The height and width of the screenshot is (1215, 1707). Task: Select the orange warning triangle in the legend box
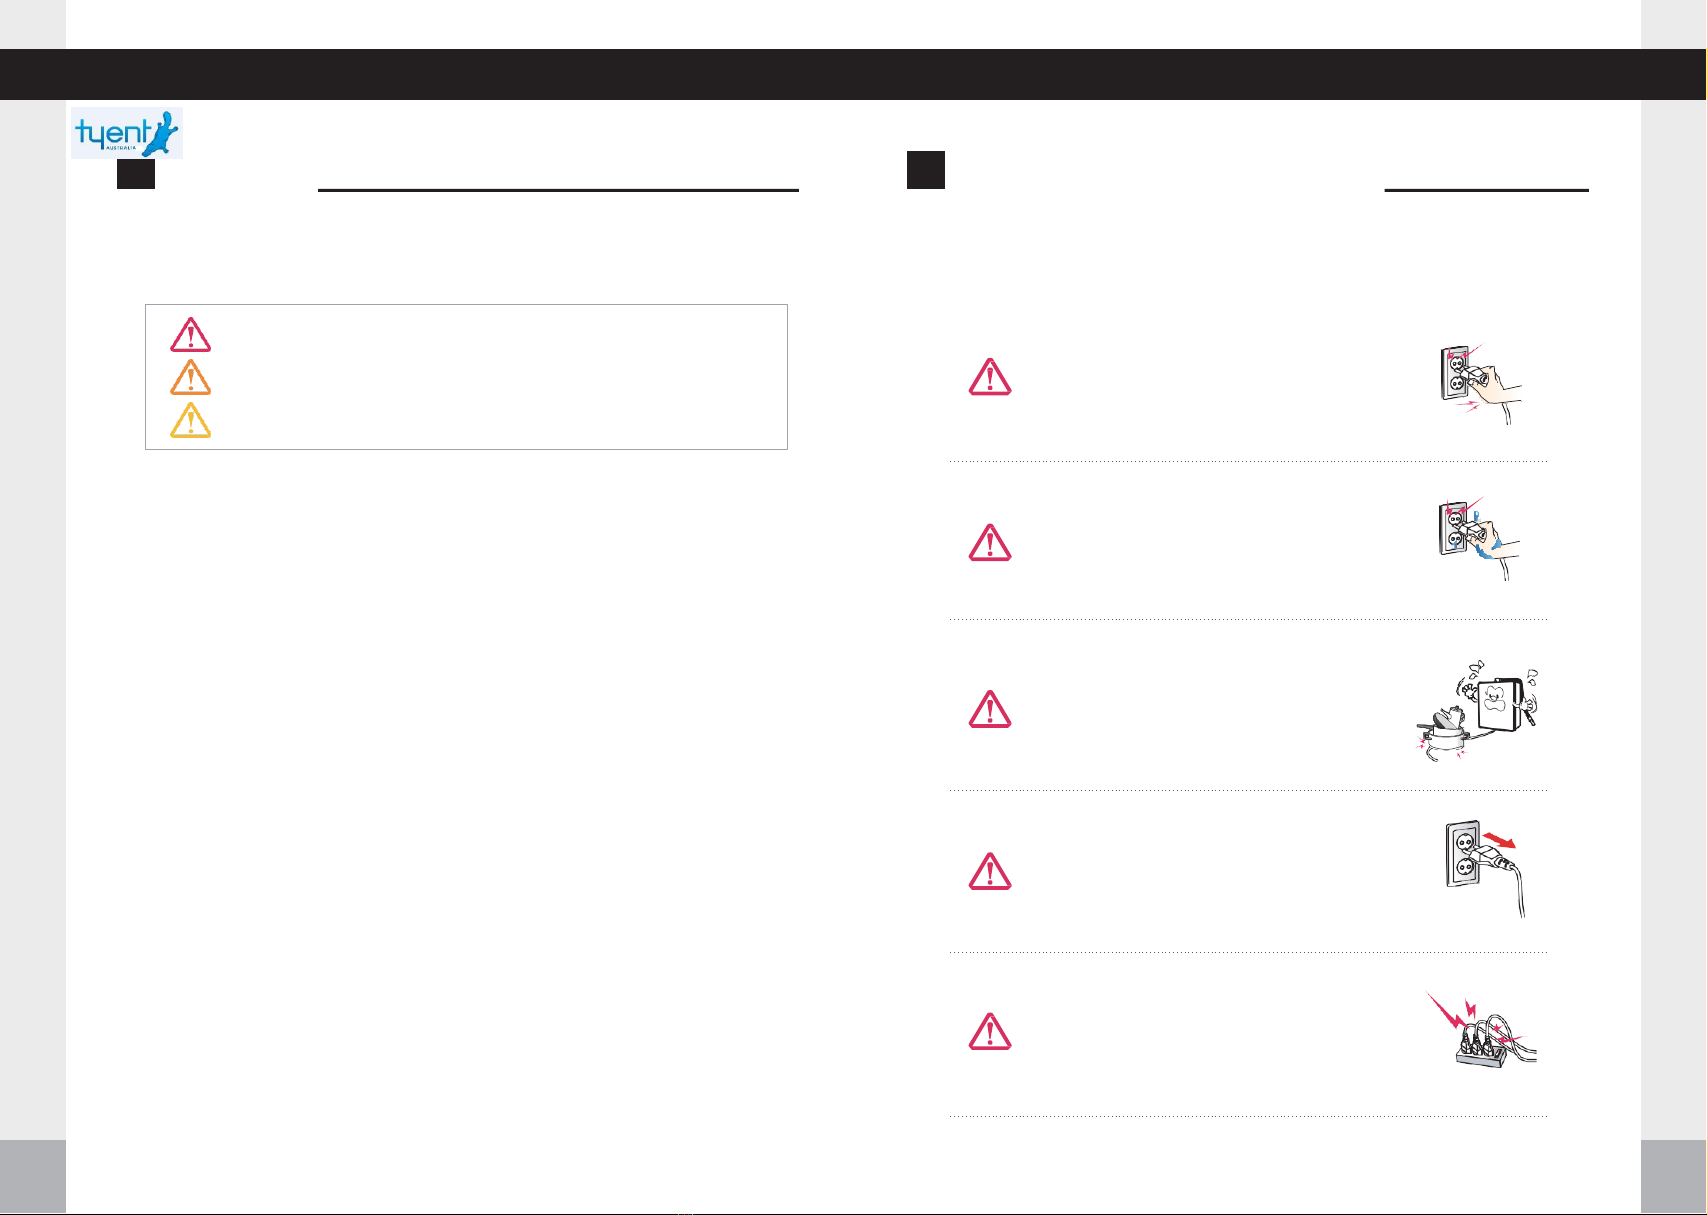pos(190,378)
